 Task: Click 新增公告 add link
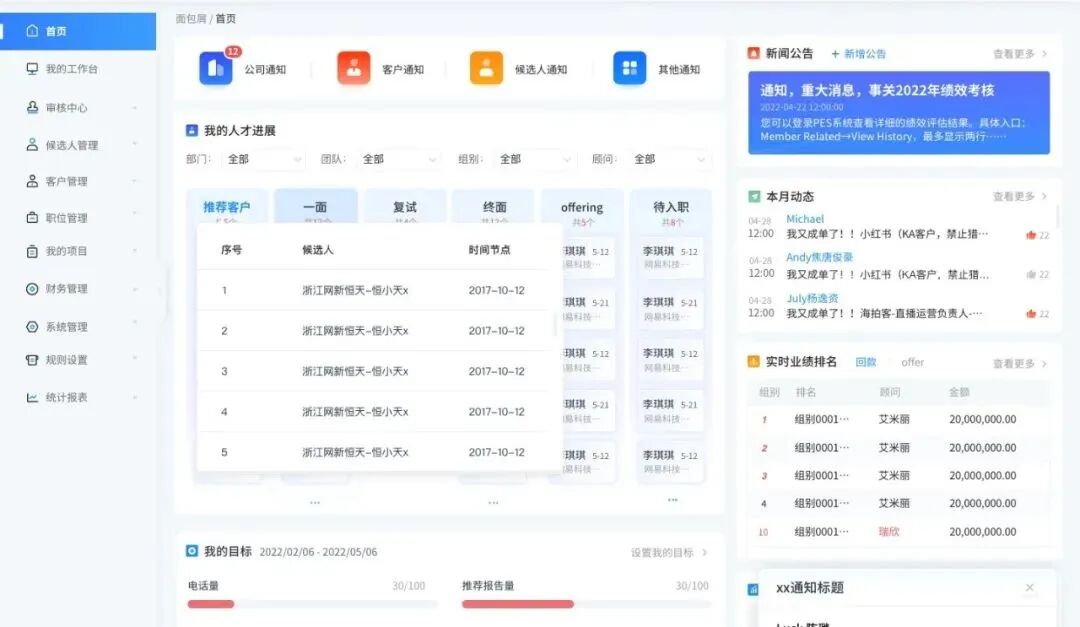(858, 54)
